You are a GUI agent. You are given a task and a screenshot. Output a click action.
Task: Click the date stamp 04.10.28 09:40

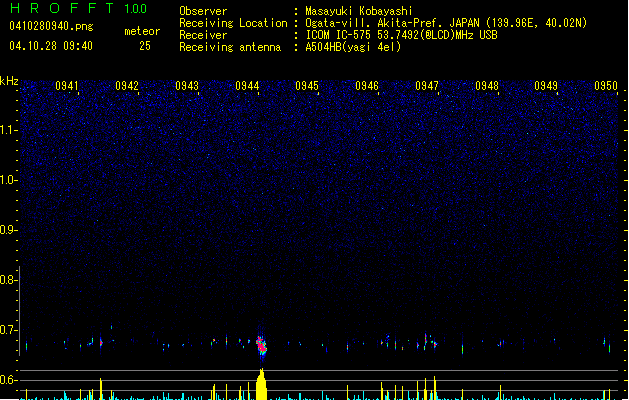coord(51,46)
